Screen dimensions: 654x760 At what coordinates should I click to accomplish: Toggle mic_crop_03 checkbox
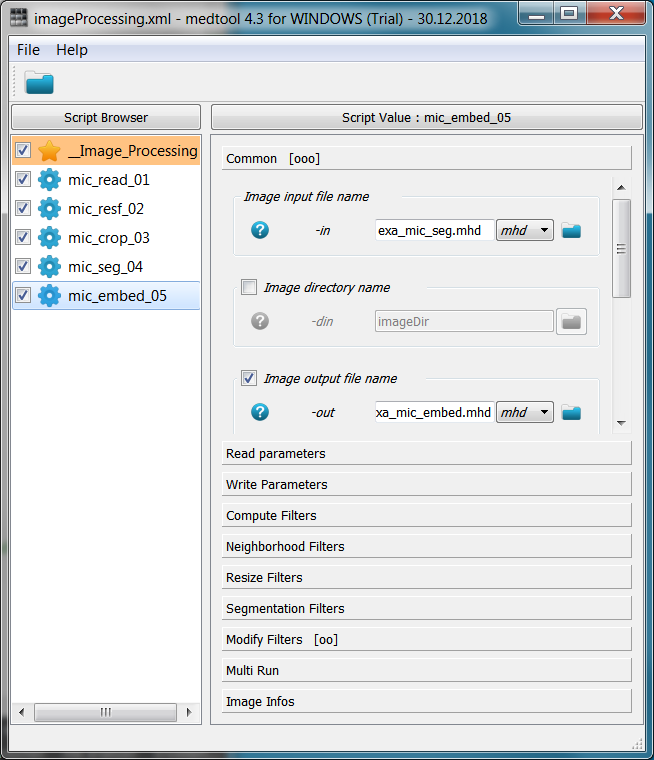tap(23, 237)
